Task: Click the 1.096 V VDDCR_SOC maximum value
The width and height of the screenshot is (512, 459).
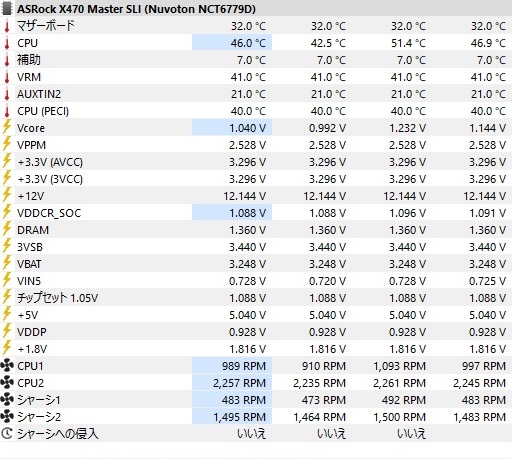Action: (x=407, y=213)
